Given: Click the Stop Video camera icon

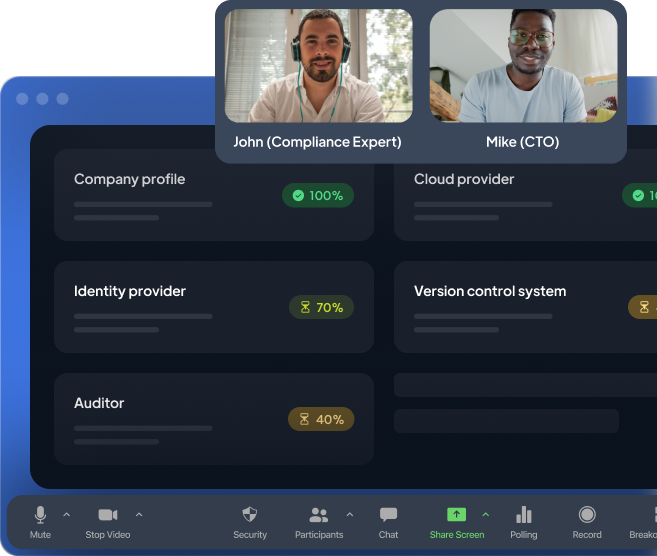Looking at the screenshot, I should [x=108, y=515].
